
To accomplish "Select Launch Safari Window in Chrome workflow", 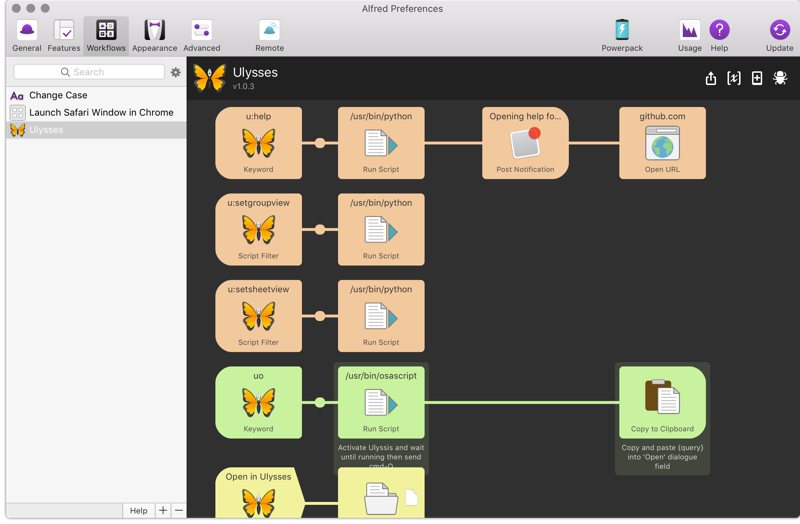I will tap(96, 112).
